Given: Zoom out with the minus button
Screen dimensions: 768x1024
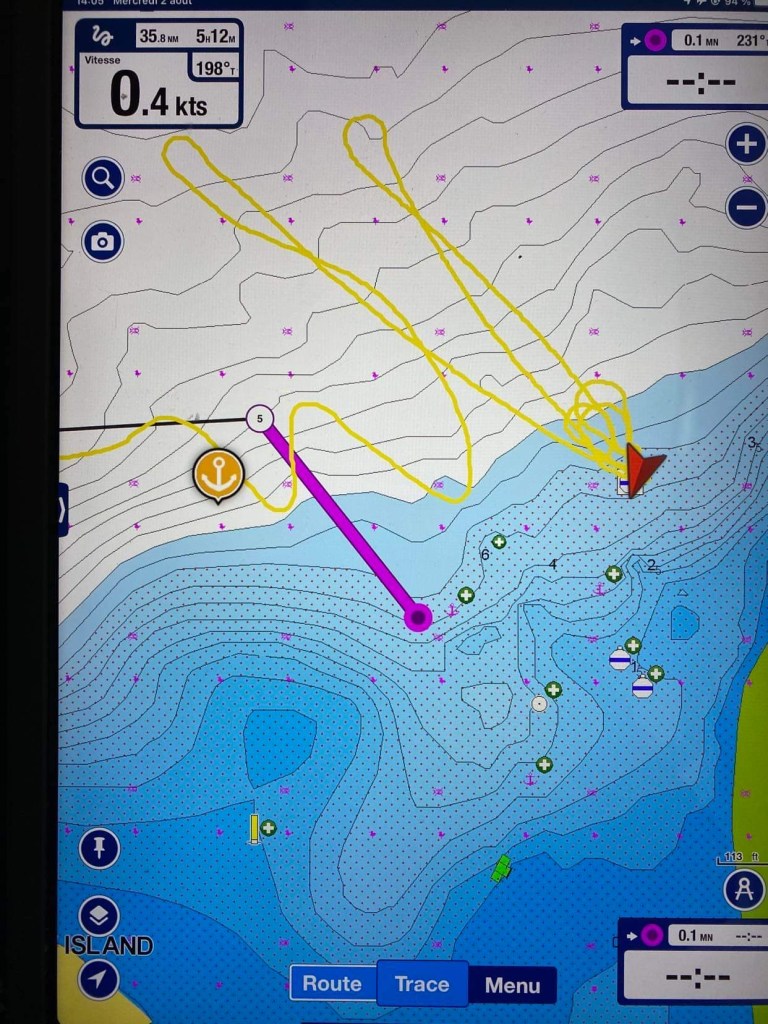Looking at the screenshot, I should tap(746, 208).
